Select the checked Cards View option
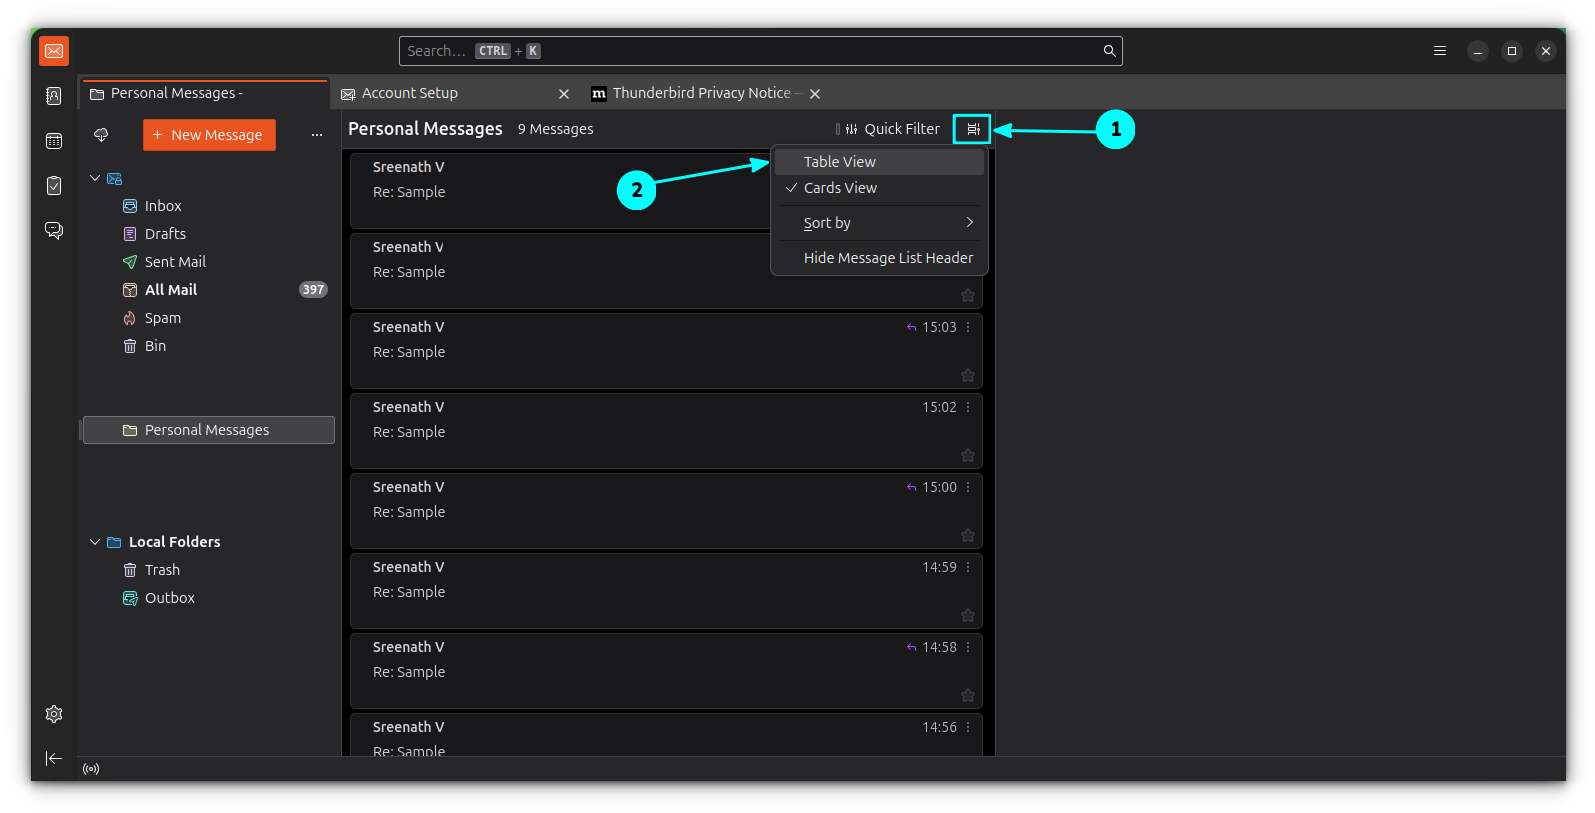The width and height of the screenshot is (1595, 813). pos(840,188)
